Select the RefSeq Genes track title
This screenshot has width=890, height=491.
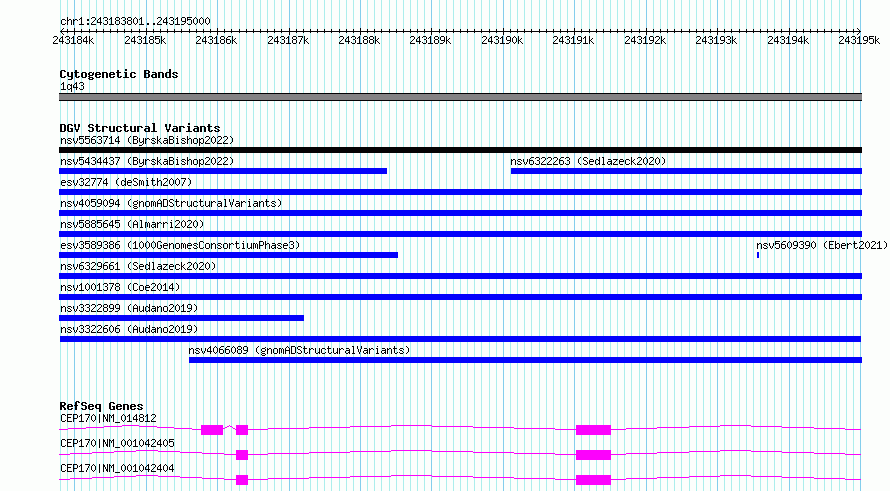[102, 406]
